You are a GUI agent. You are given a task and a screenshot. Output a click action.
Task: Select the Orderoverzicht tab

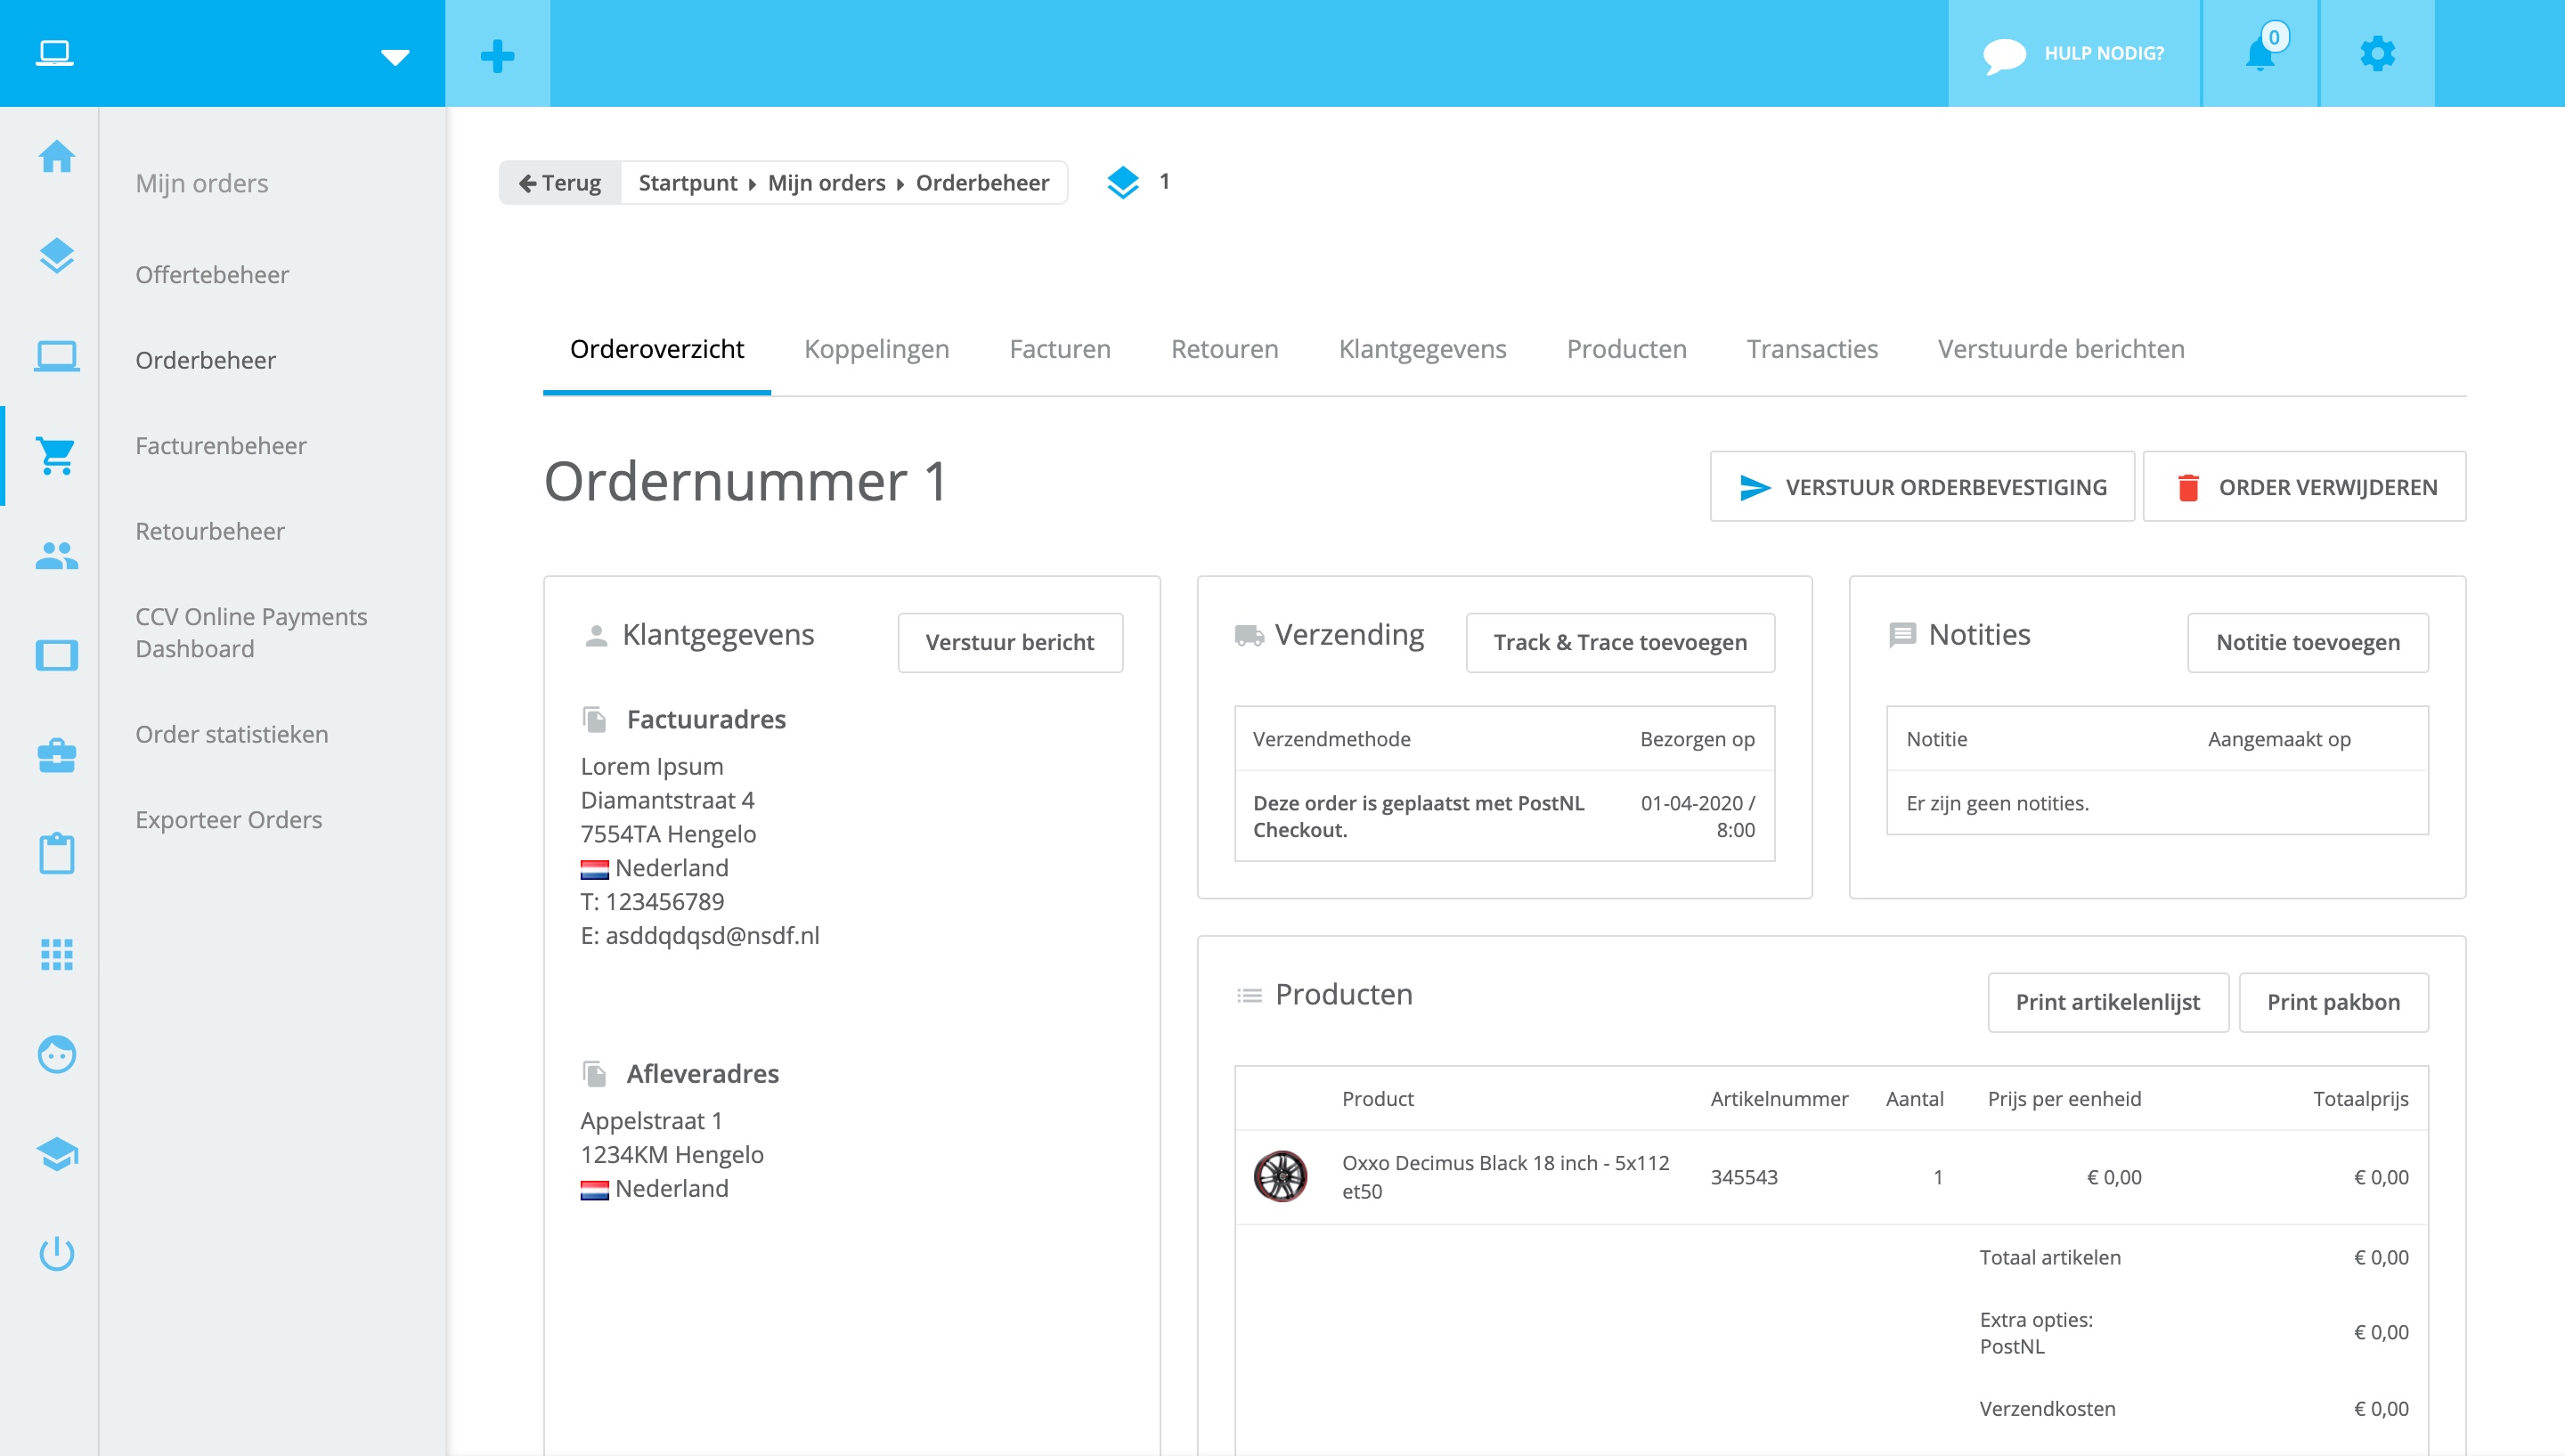pyautogui.click(x=657, y=349)
